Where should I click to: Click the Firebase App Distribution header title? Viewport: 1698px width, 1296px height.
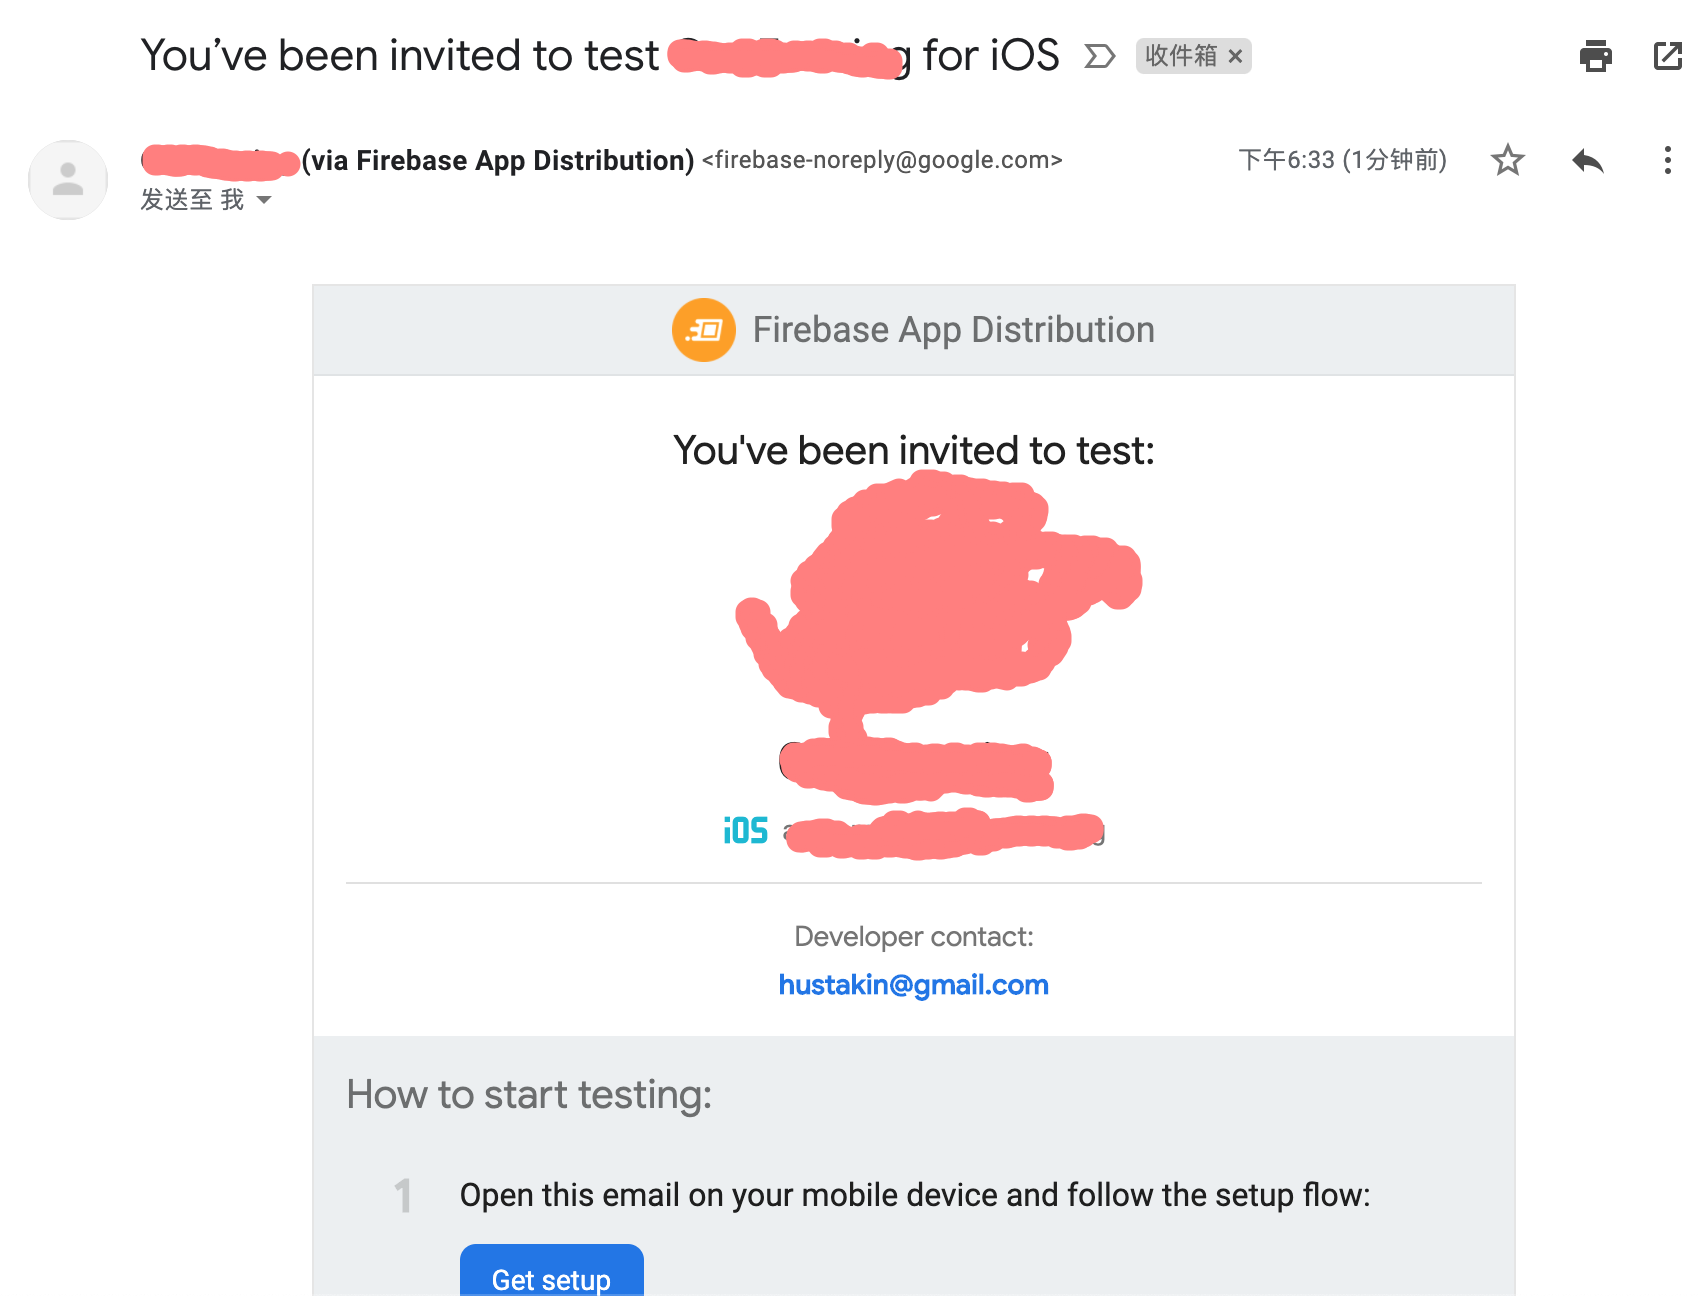click(x=953, y=330)
